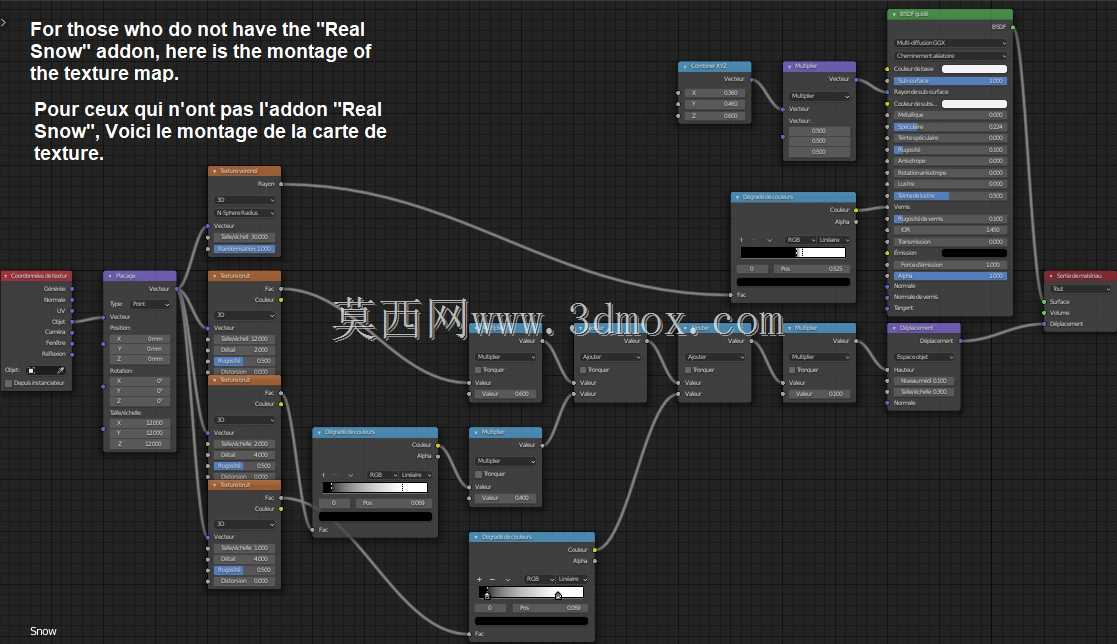Viewport: 1117px width, 644px height.
Task: Click the IOR 1.450 field in BSDF node
Action: pyautogui.click(x=950, y=229)
